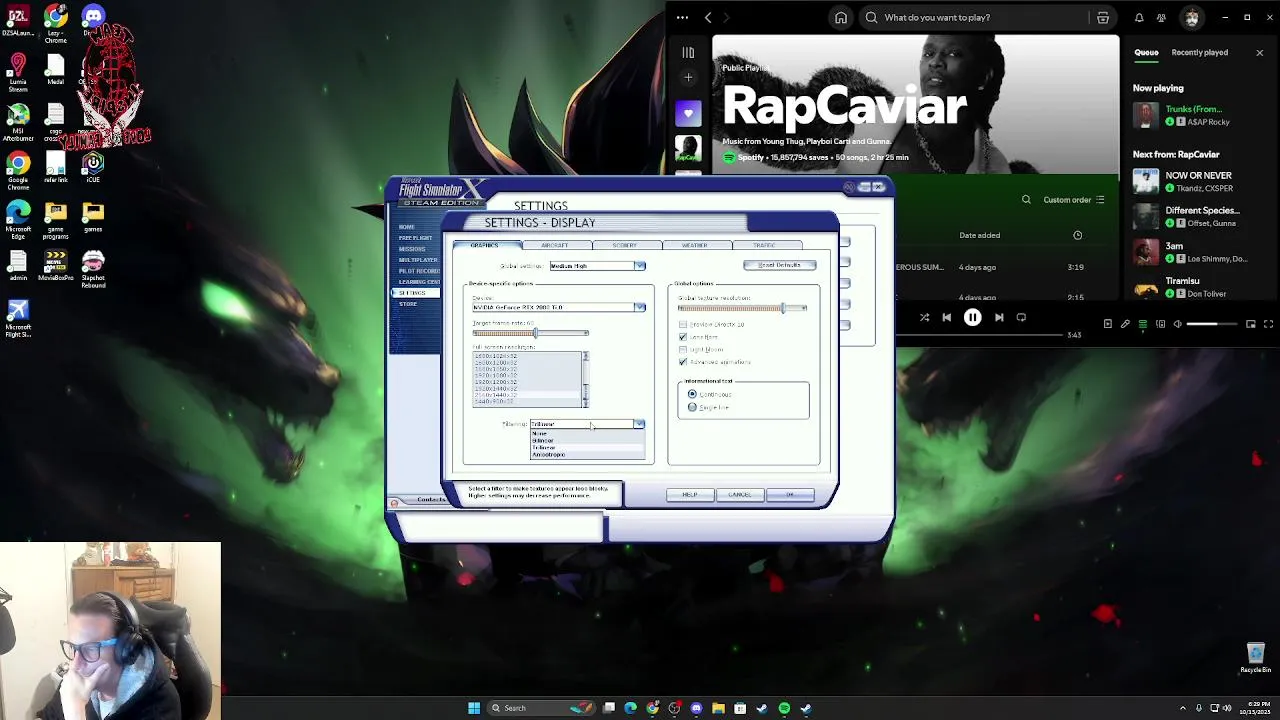Toggle repeat in Spotify player
The width and height of the screenshot is (1280, 720).
pyautogui.click(x=1021, y=318)
